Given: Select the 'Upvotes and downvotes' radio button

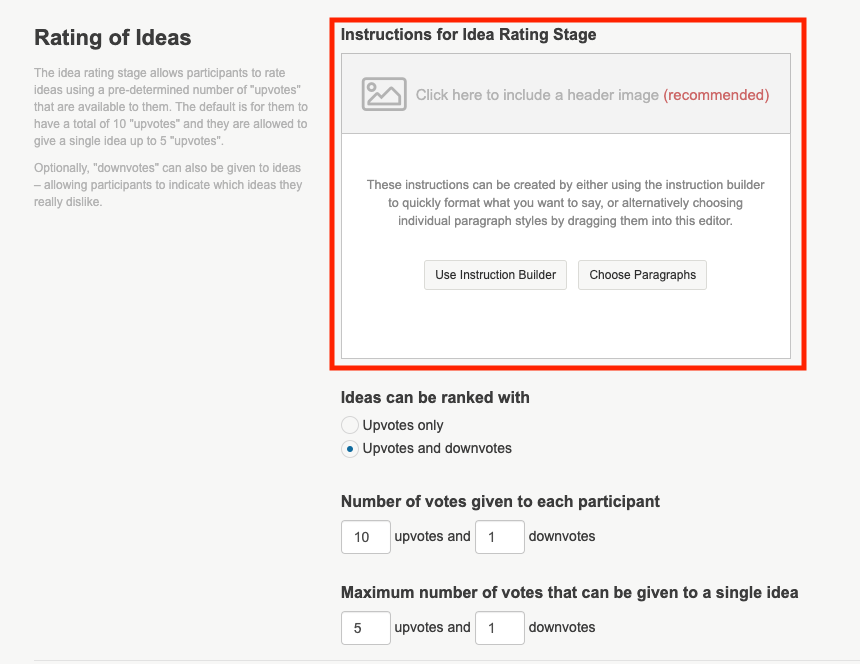Looking at the screenshot, I should pos(350,449).
